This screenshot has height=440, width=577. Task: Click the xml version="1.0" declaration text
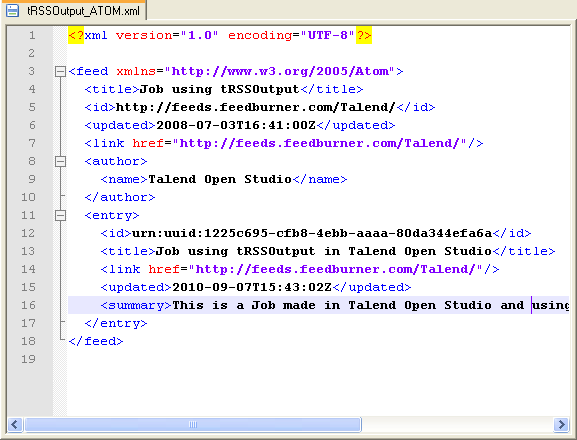pos(152,35)
